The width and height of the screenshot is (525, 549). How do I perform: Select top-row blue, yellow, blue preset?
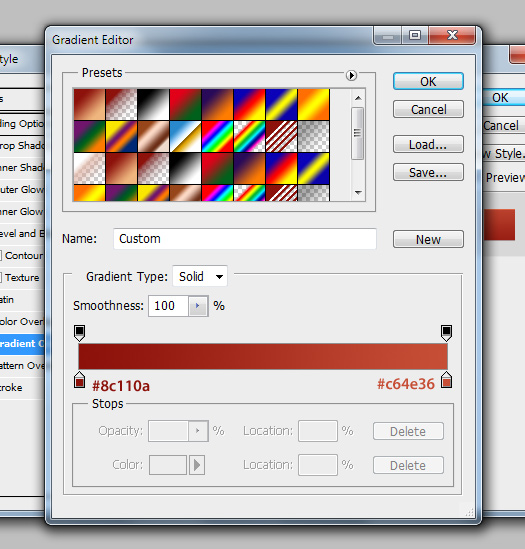(281, 104)
